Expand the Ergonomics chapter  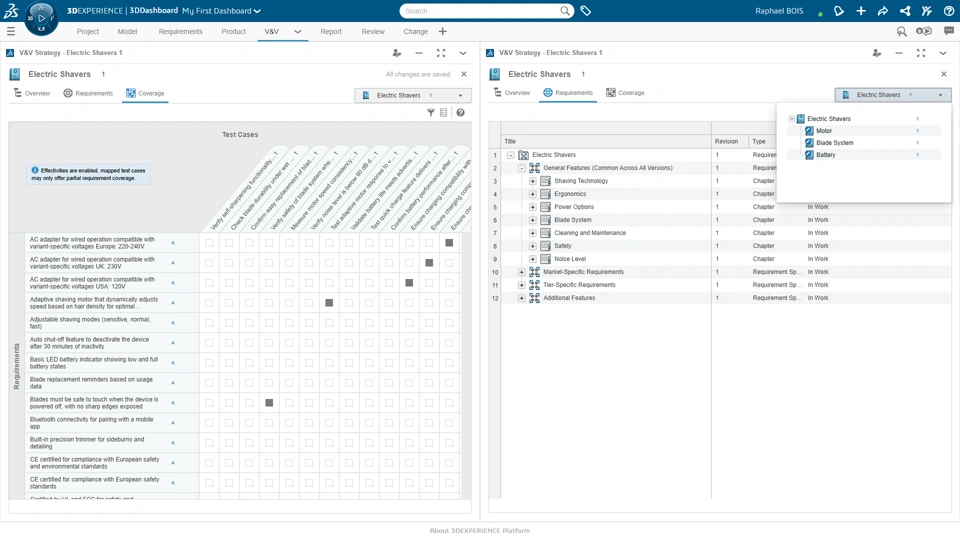[x=533, y=194]
